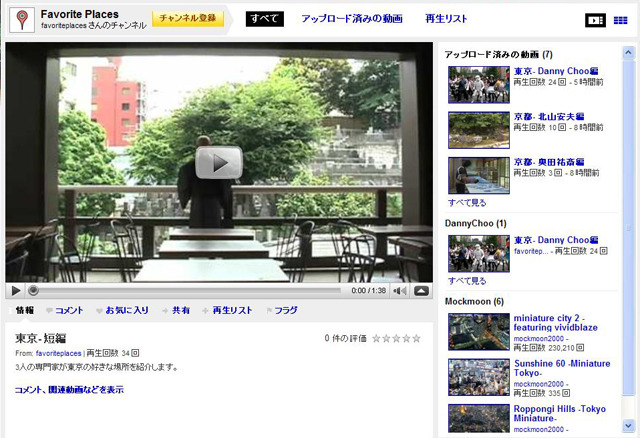Image resolution: width=640 pixels, height=438 pixels.
Task: Mute the video using the speaker icon
Action: tap(399, 291)
